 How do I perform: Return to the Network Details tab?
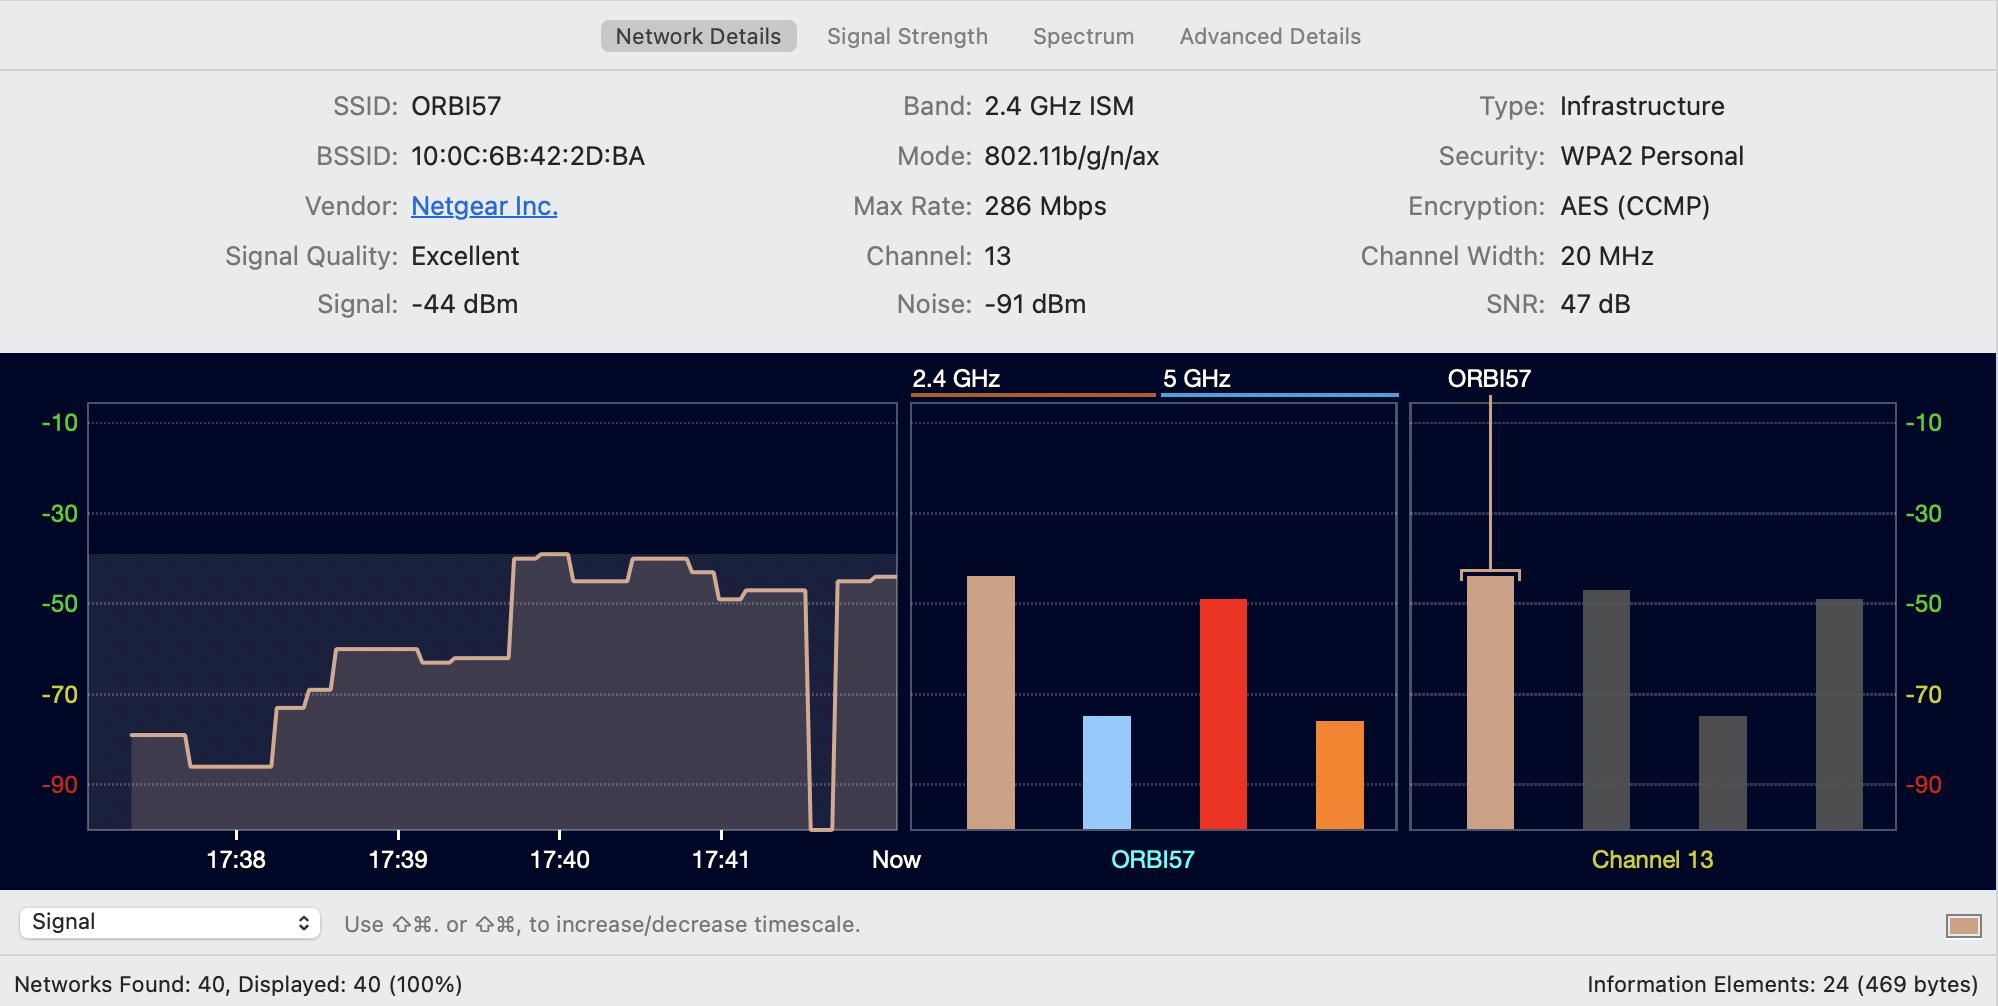tap(698, 36)
